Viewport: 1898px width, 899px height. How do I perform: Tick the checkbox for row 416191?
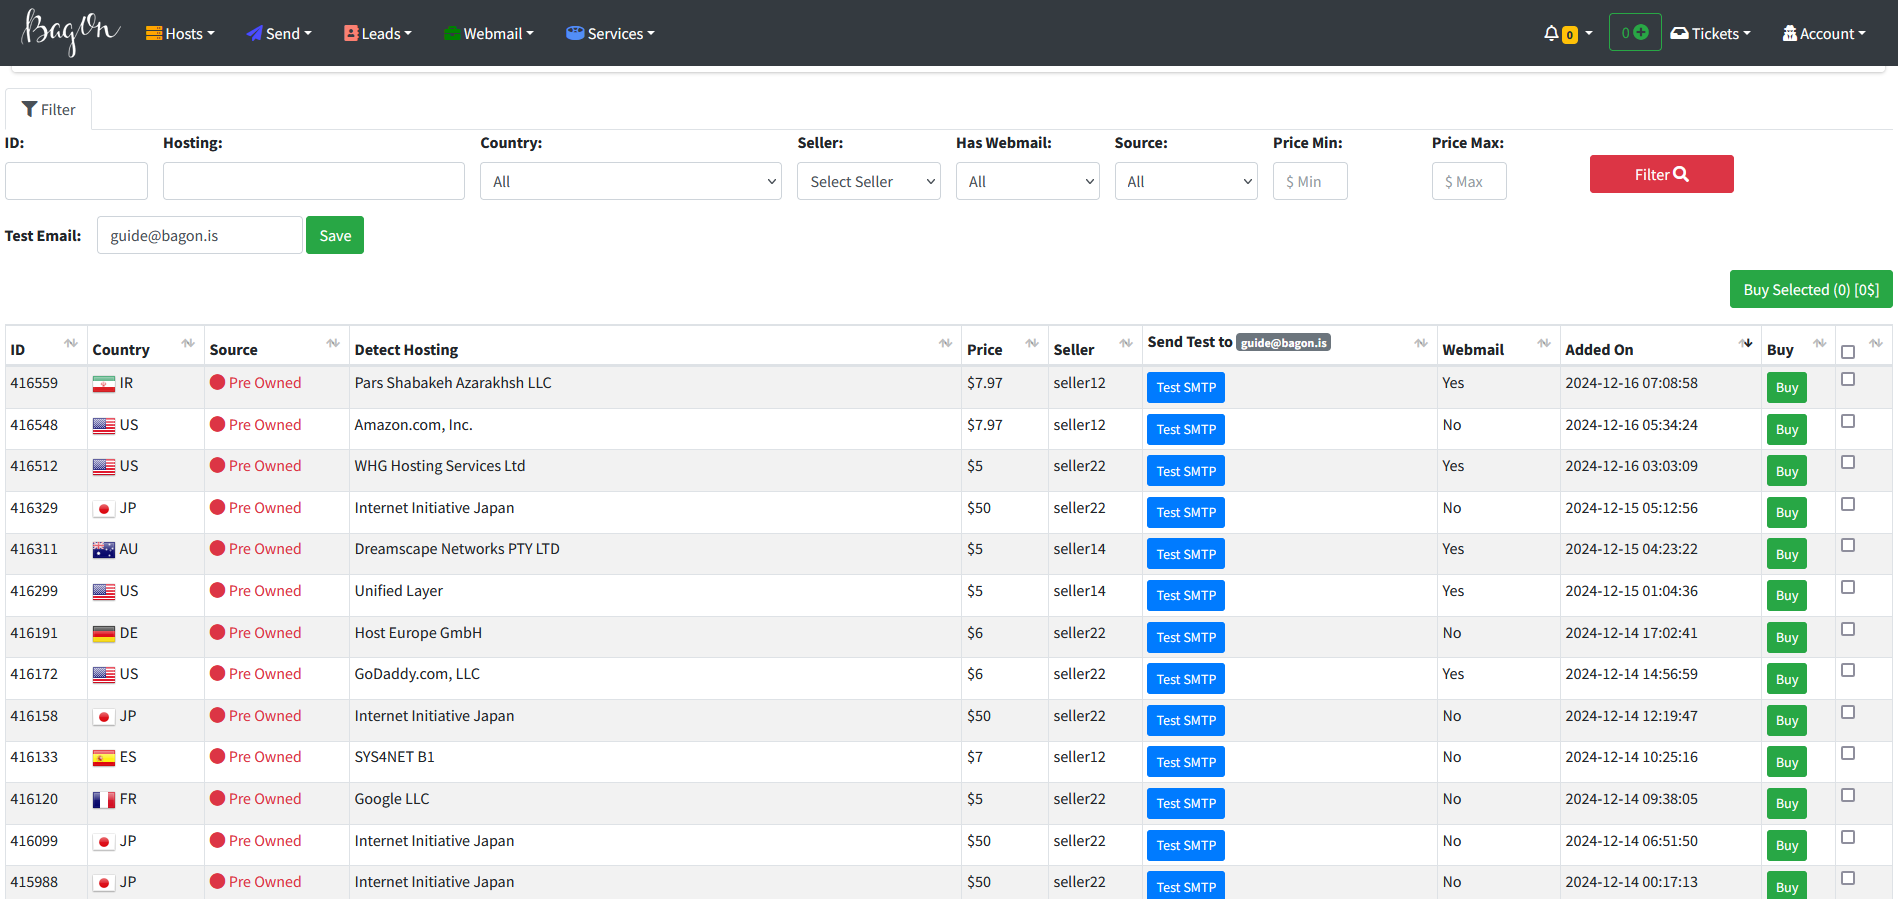coord(1848,629)
